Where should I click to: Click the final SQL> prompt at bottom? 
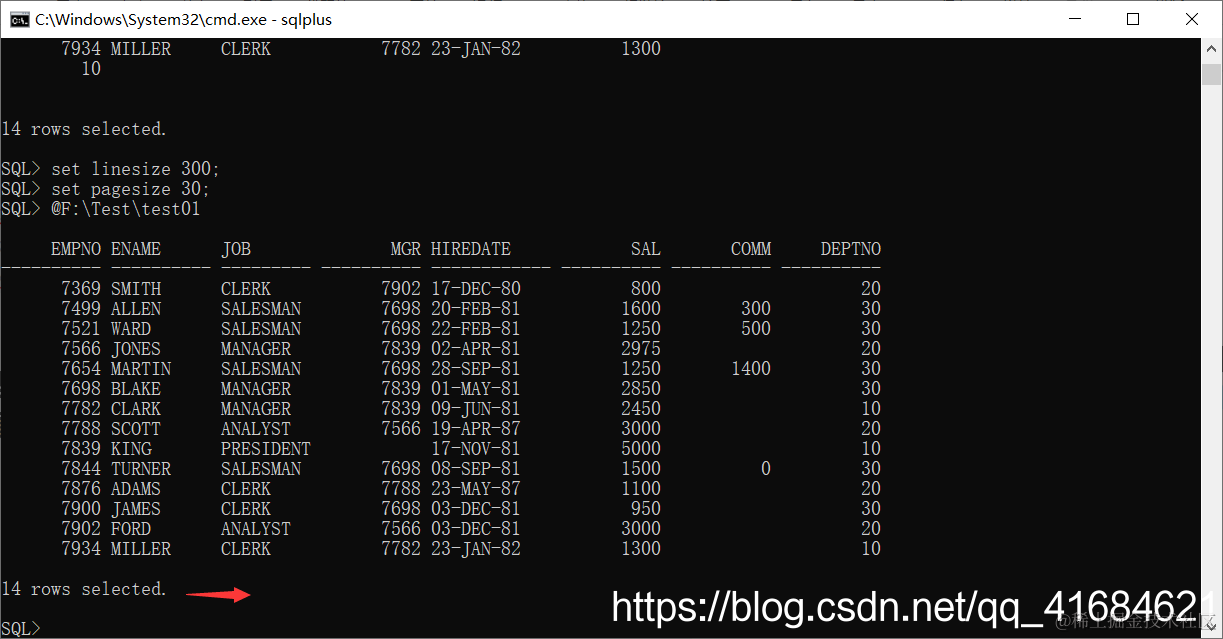[21, 628]
